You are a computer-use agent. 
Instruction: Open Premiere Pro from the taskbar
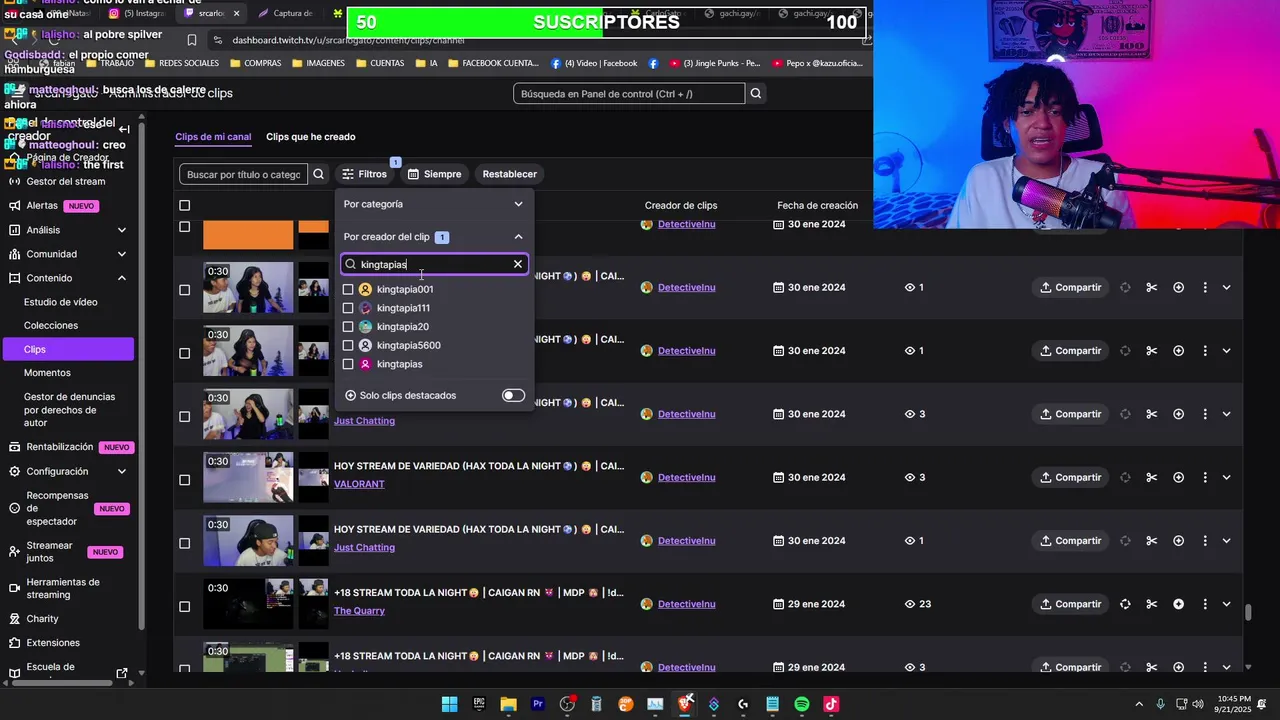pos(538,704)
